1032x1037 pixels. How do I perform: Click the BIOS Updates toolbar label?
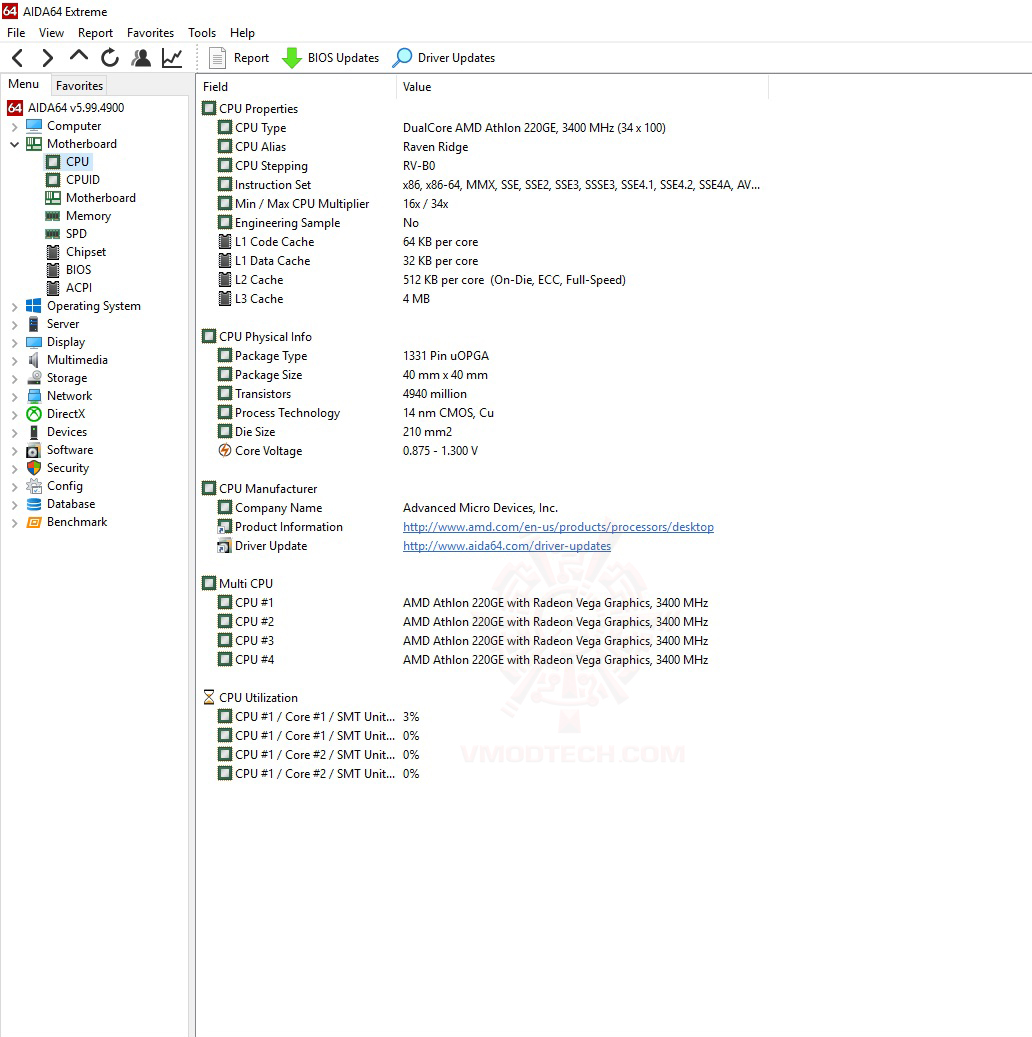coord(343,58)
